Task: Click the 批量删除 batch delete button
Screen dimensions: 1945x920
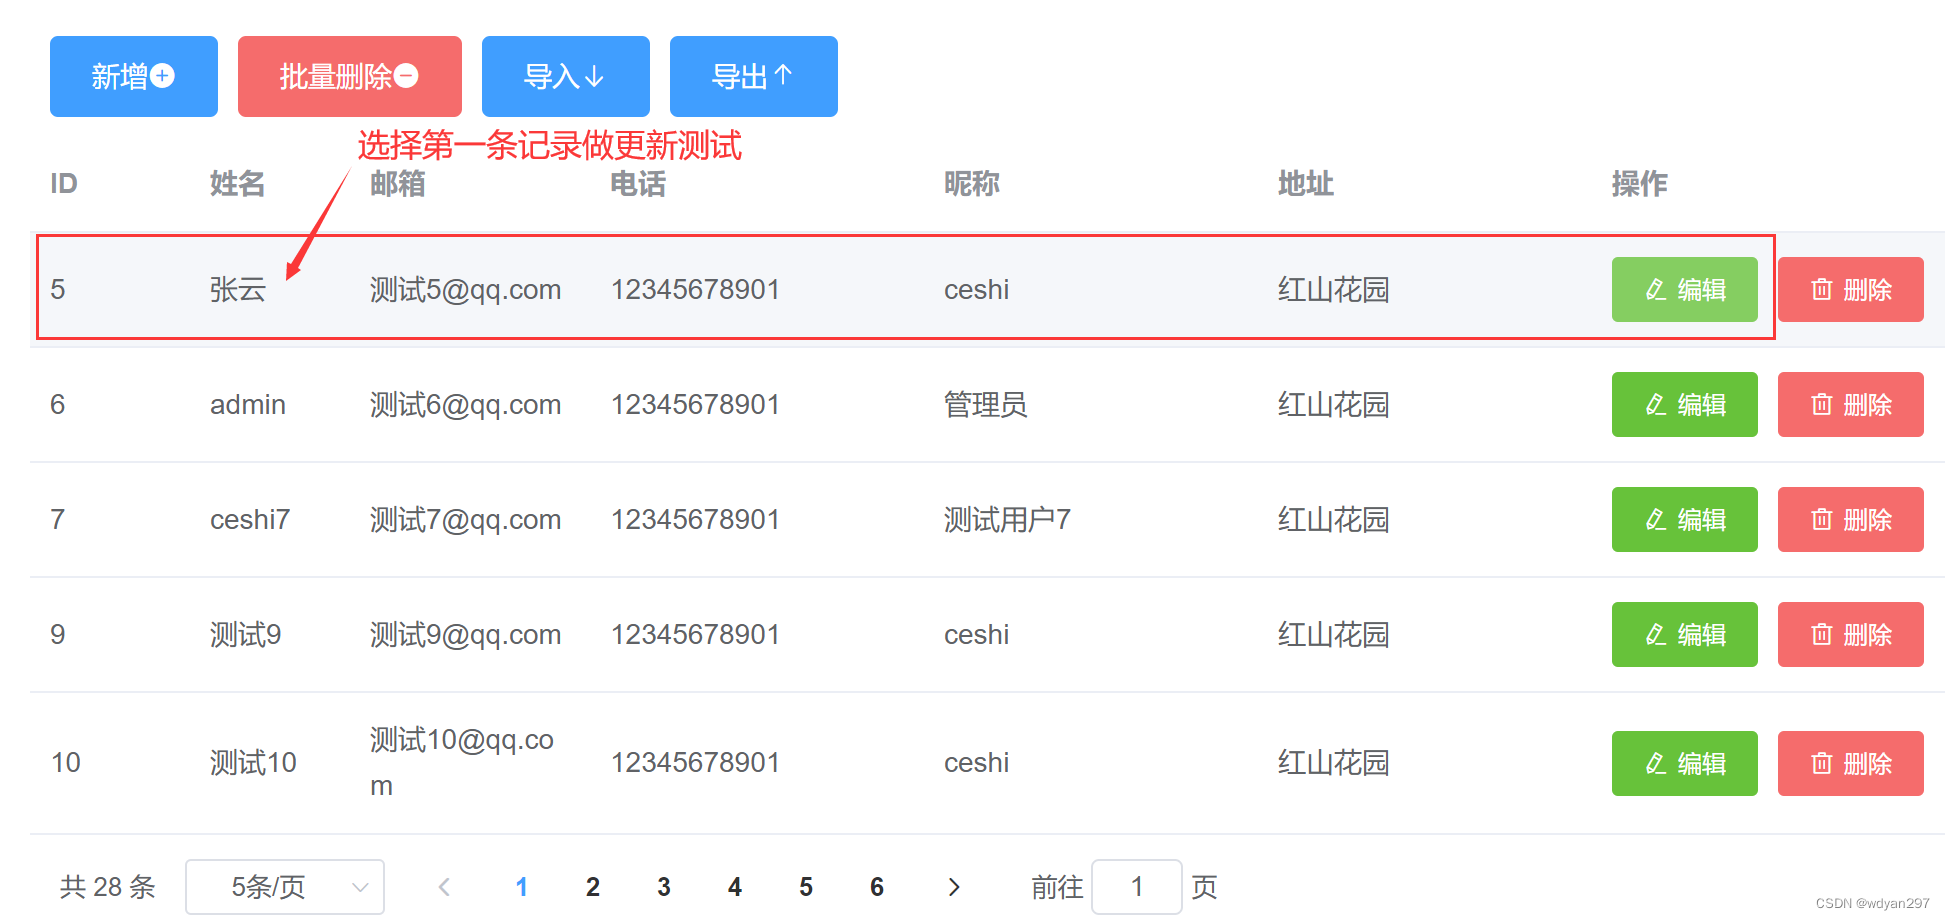Action: (350, 77)
